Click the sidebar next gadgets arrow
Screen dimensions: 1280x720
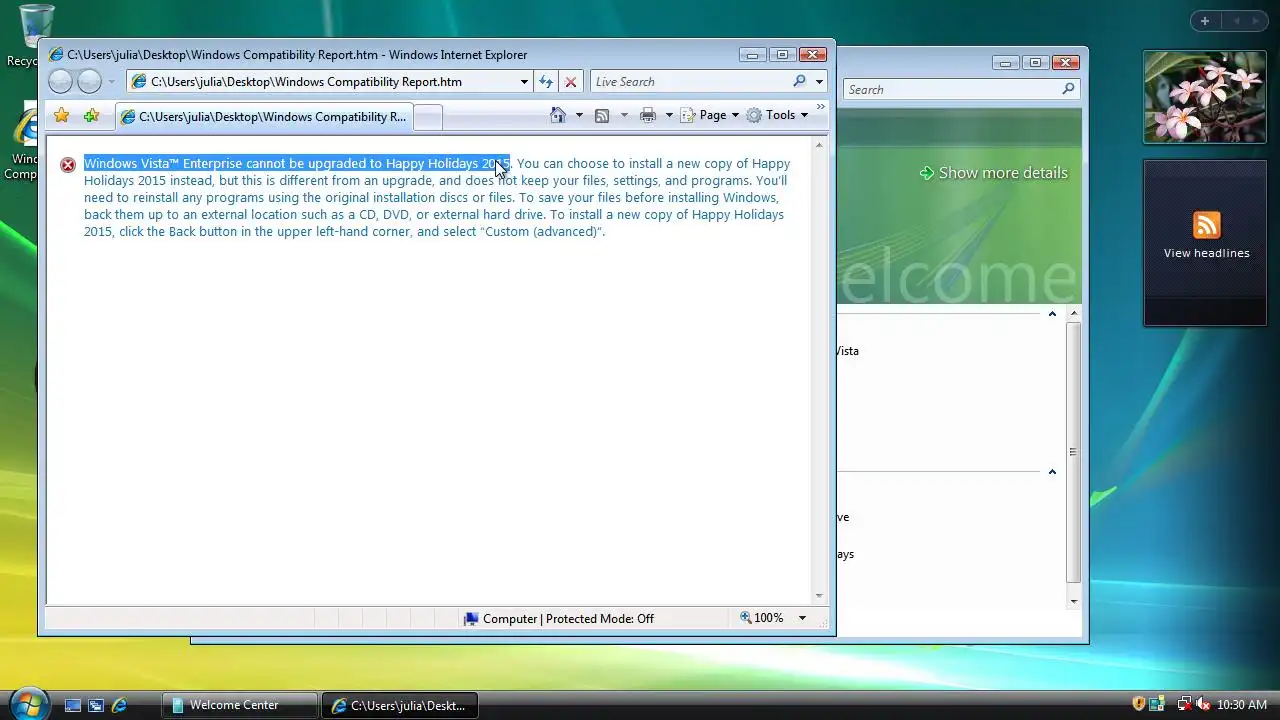coord(1257,21)
